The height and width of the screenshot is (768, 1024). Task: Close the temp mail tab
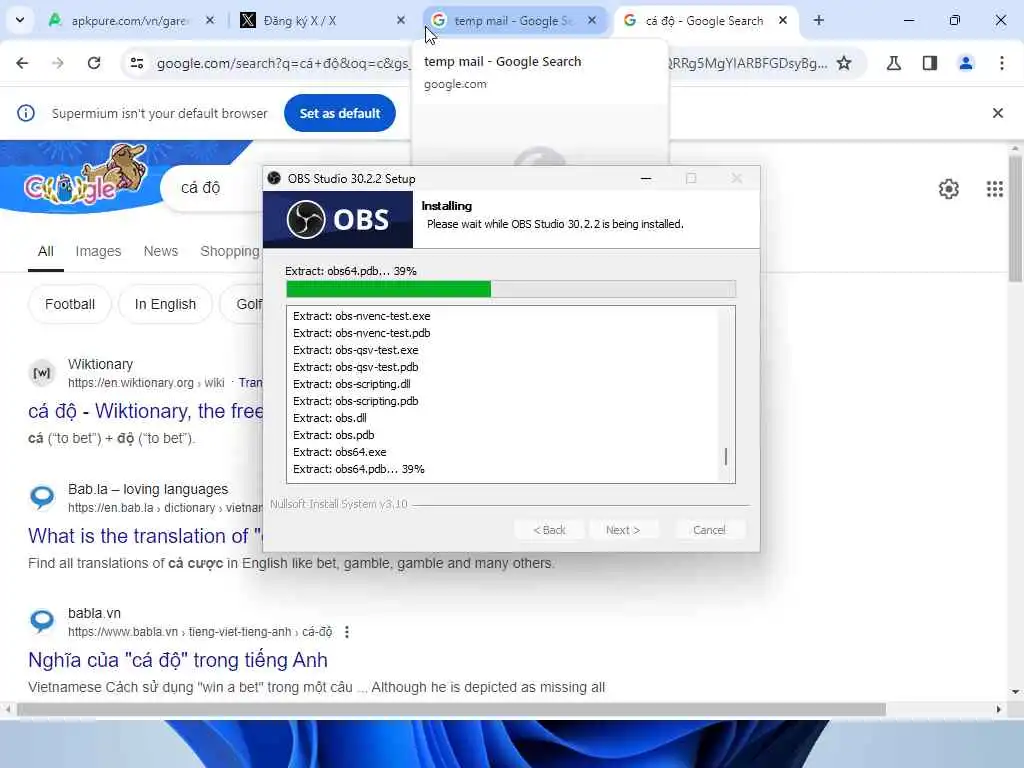coord(592,20)
